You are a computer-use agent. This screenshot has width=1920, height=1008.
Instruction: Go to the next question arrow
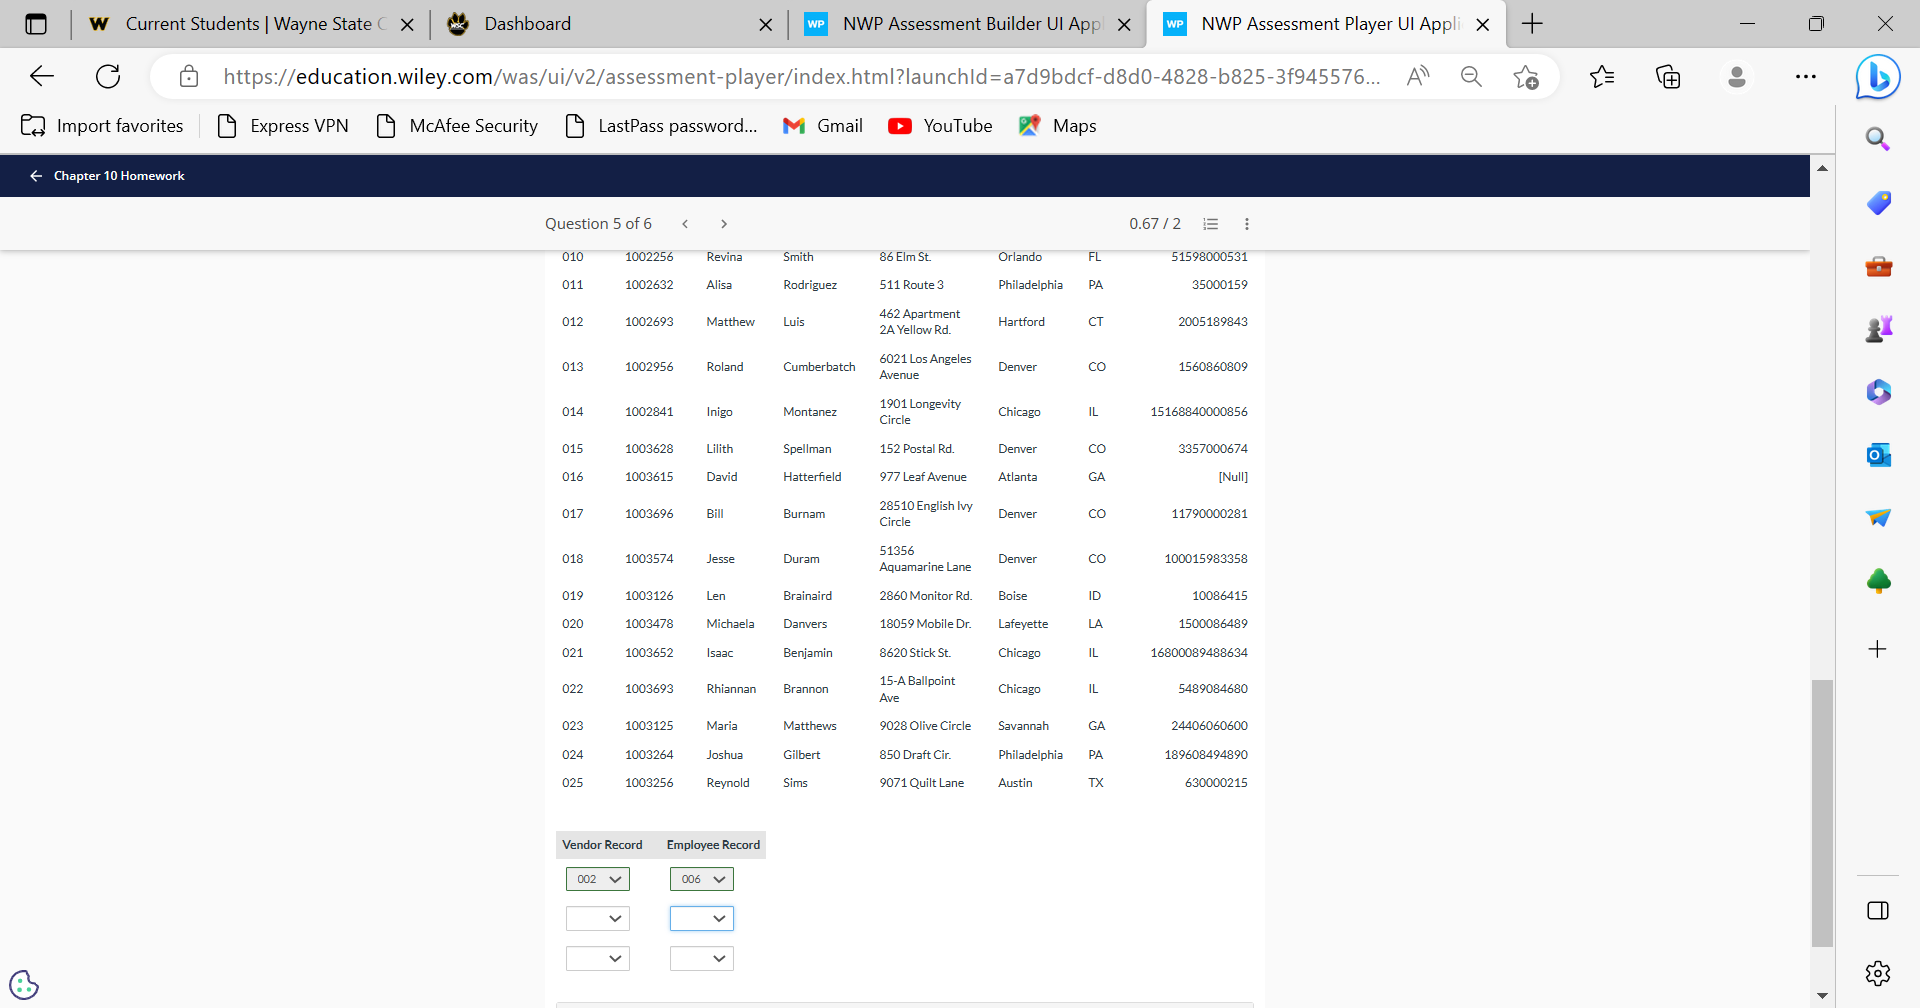[724, 224]
